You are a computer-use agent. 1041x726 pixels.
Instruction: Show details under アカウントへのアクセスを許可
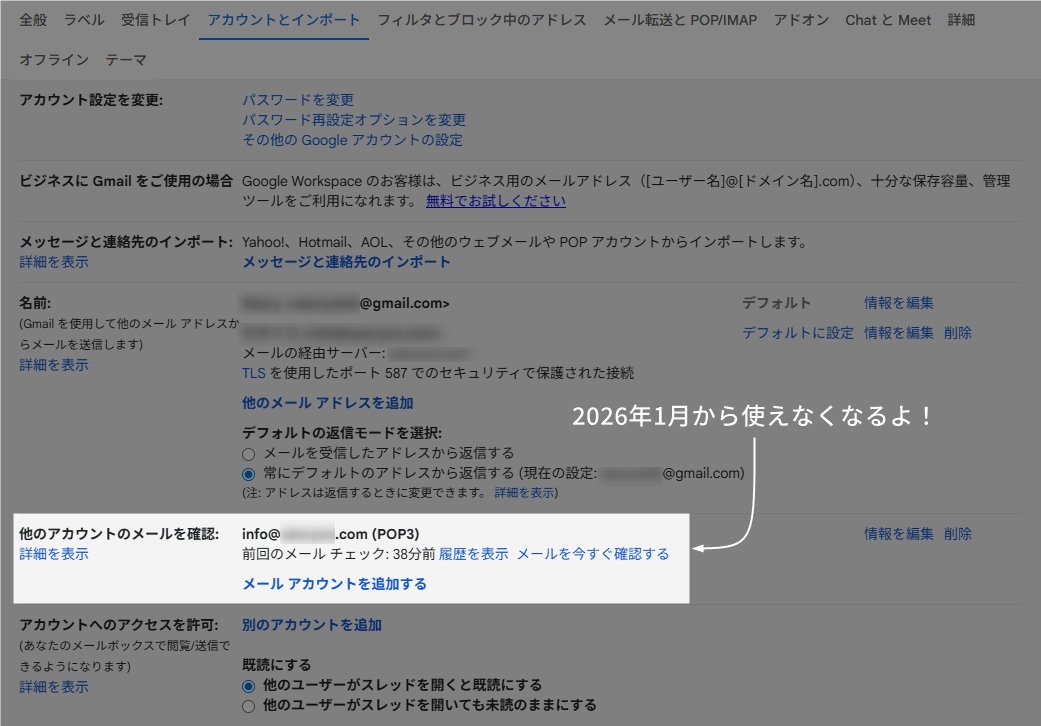(54, 686)
